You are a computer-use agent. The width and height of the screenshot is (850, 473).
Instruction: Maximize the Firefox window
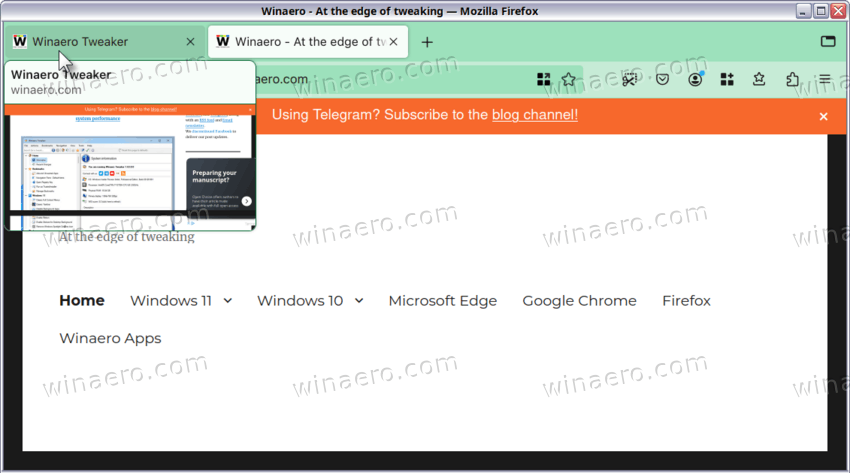click(821, 11)
